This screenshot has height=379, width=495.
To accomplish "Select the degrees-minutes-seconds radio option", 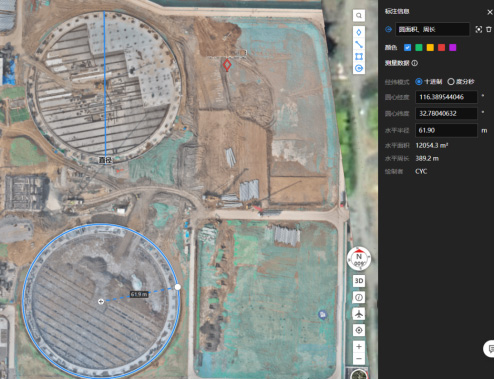I will coord(451,82).
